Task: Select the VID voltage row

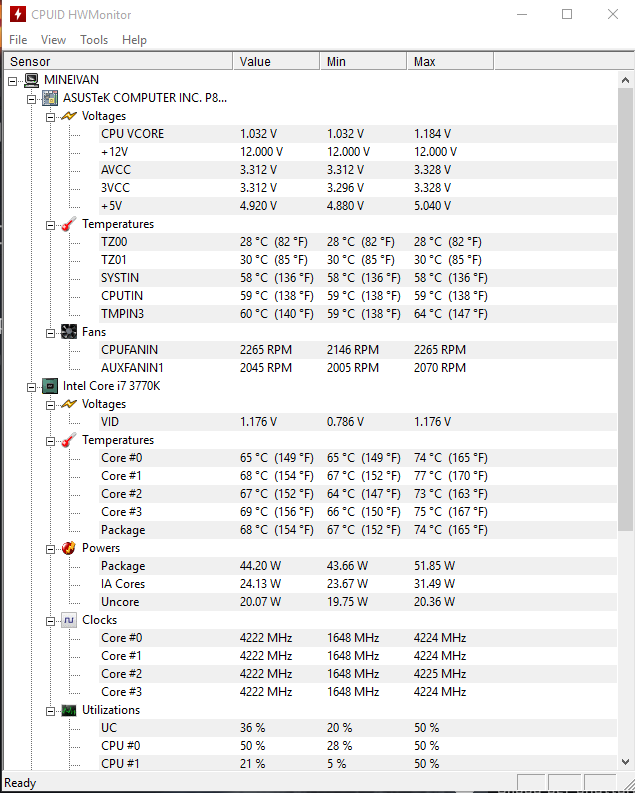Action: click(x=358, y=422)
